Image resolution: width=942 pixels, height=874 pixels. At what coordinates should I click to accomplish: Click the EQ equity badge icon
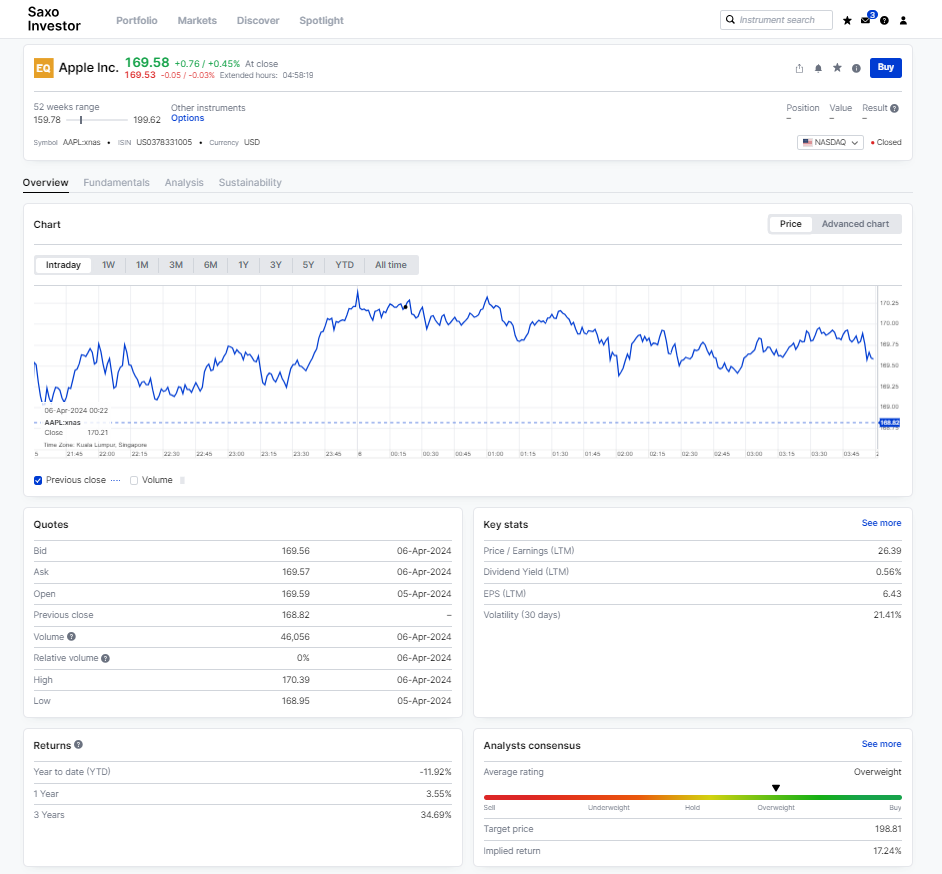click(x=43, y=68)
